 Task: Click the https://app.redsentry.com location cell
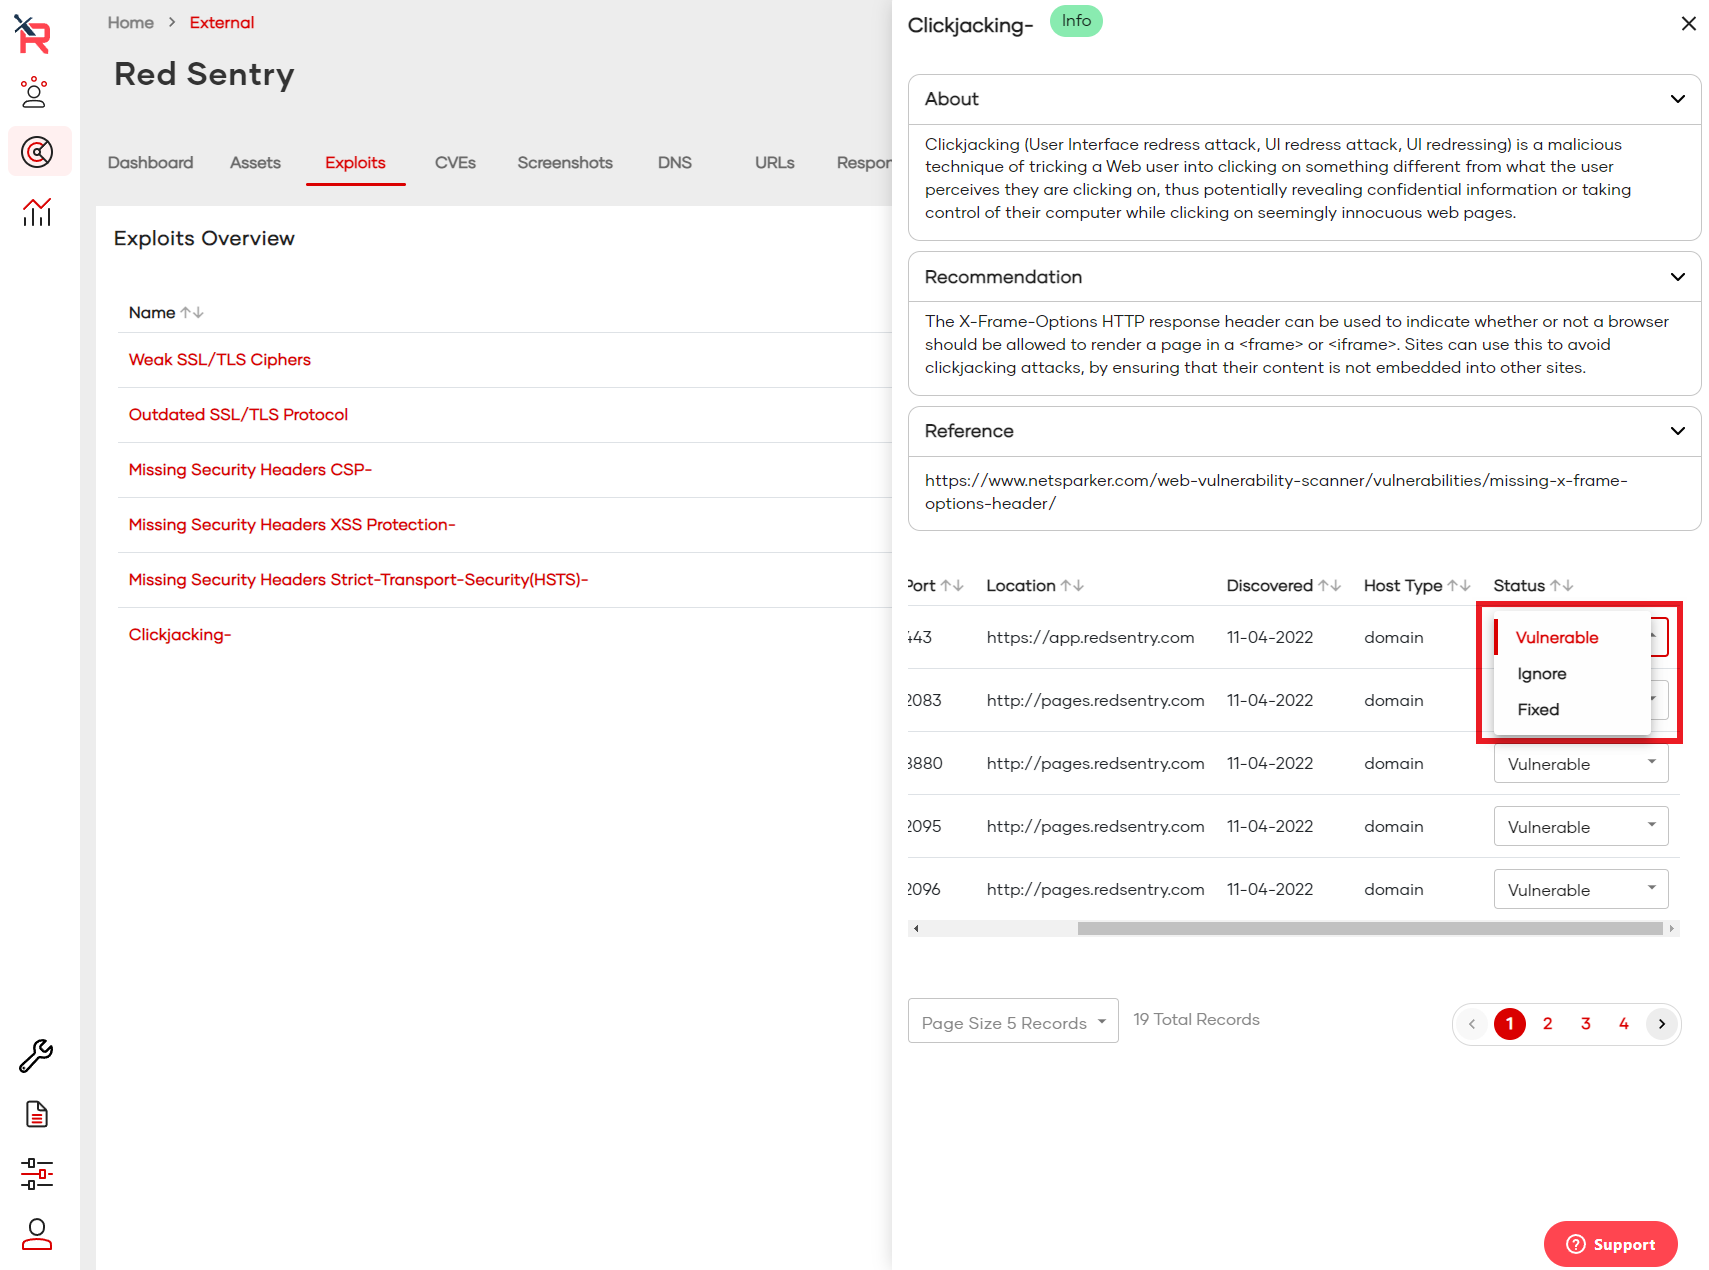pos(1090,638)
